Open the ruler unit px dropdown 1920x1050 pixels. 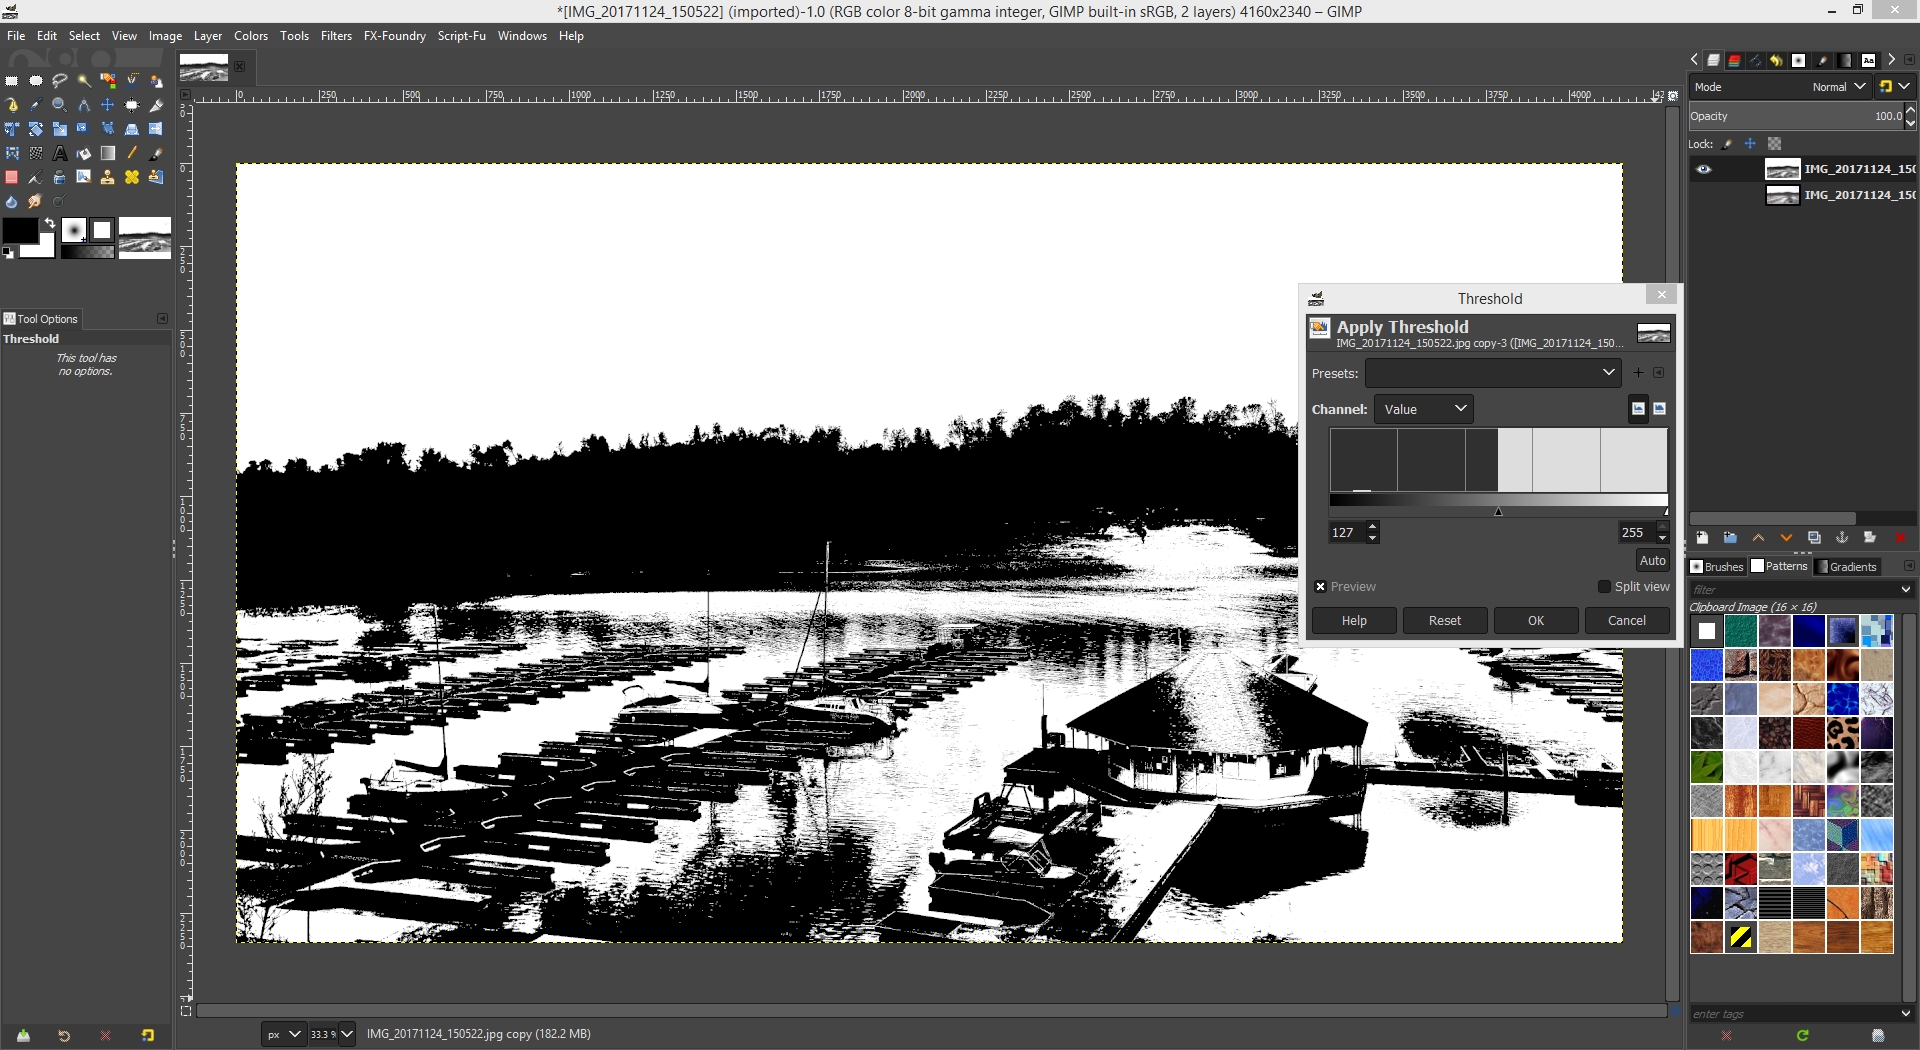283,1034
